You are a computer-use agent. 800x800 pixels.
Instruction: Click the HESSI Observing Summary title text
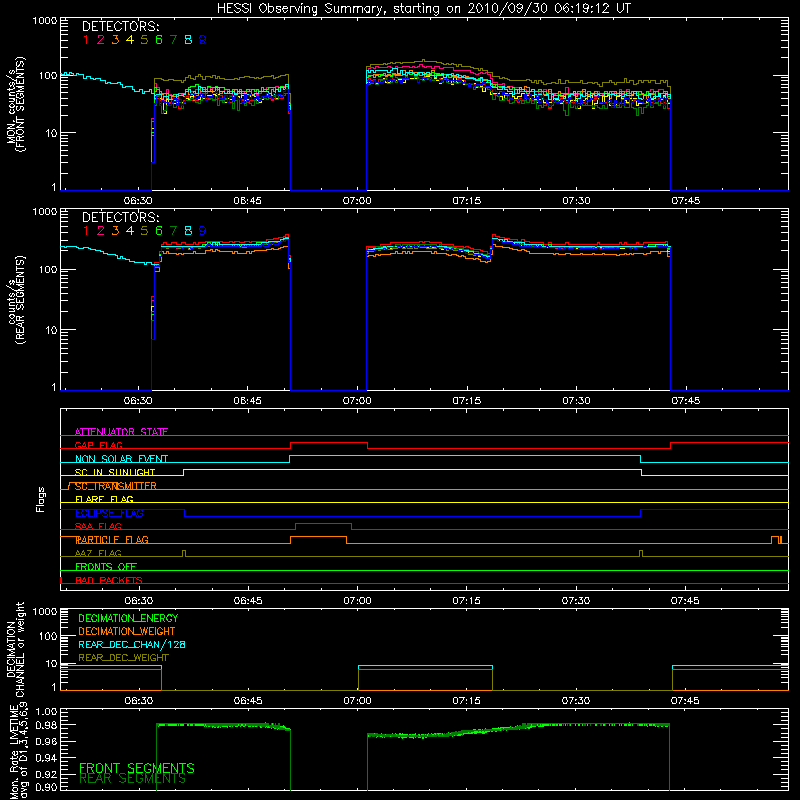click(x=423, y=9)
